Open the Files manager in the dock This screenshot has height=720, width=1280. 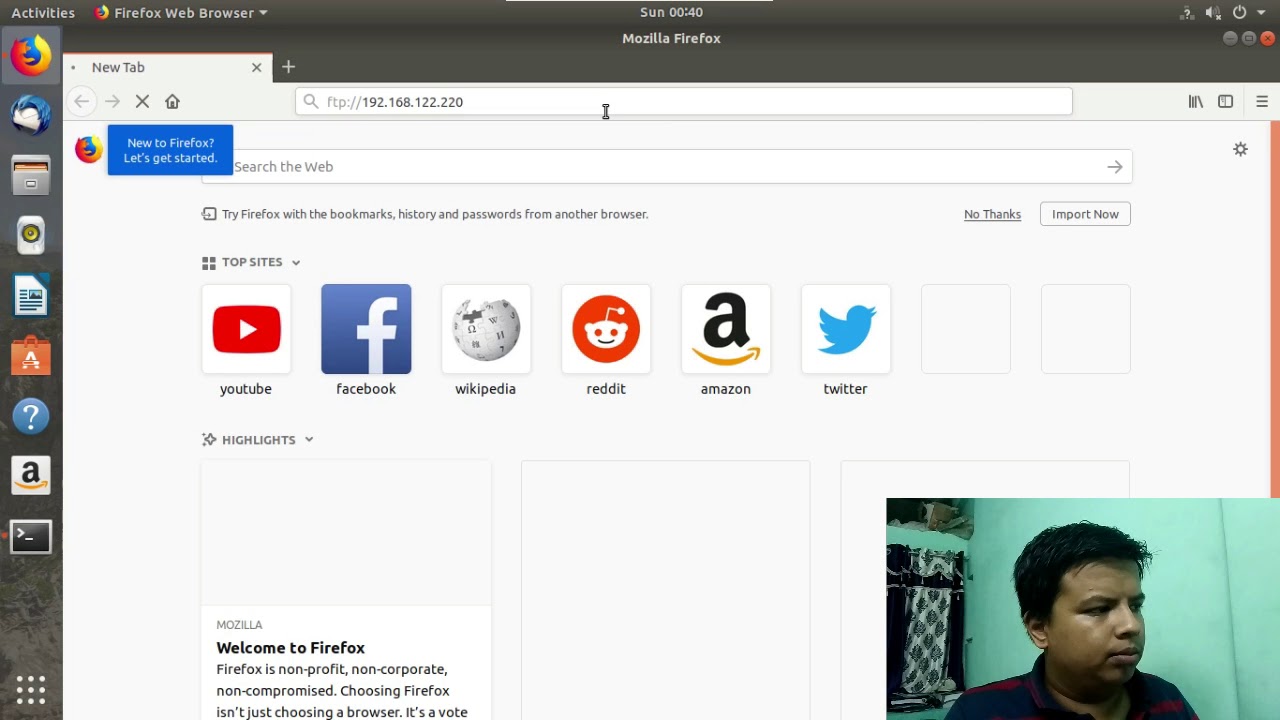click(x=31, y=175)
